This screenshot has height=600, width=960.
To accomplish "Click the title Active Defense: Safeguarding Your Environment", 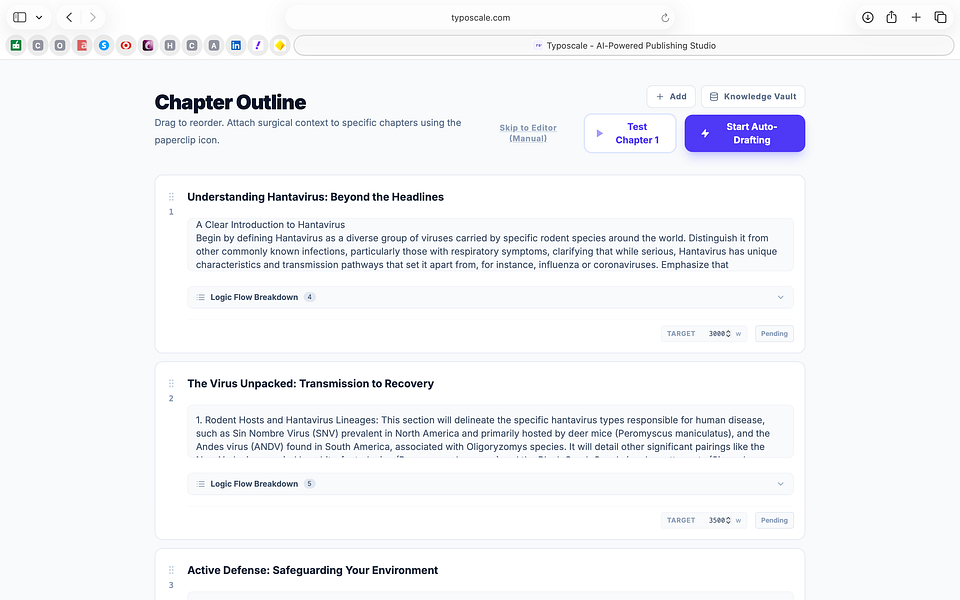I will (312, 570).
